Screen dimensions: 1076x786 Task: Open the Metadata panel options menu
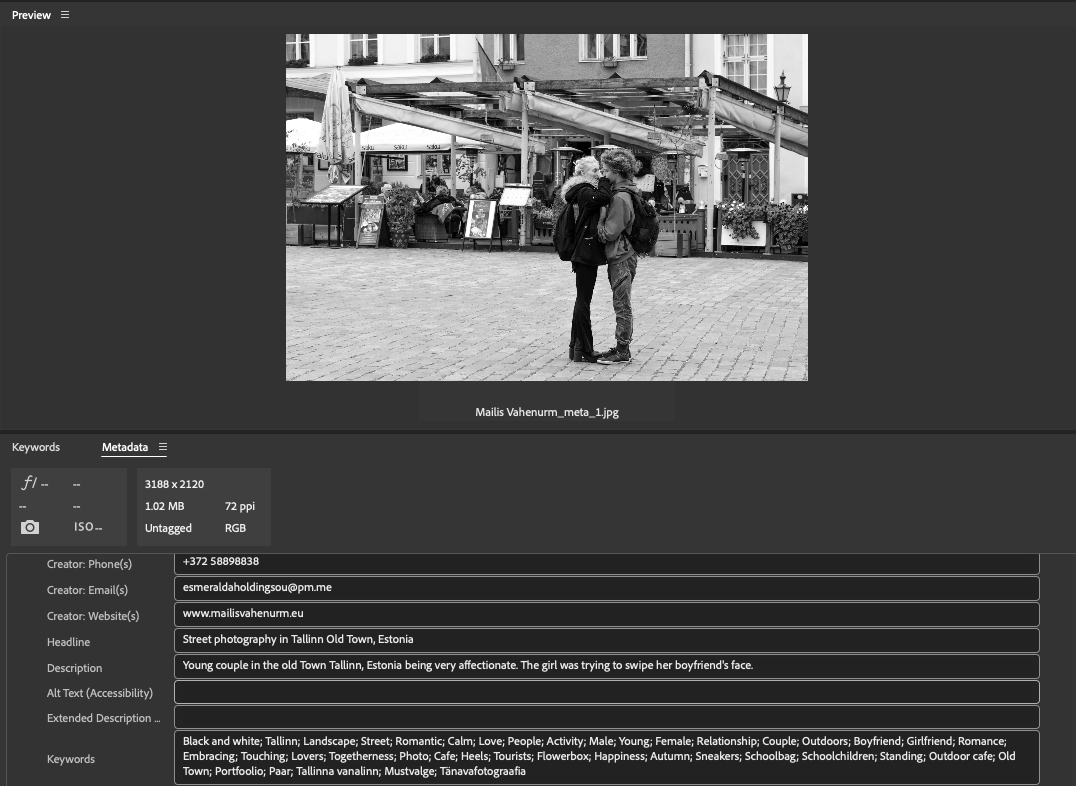coord(163,447)
